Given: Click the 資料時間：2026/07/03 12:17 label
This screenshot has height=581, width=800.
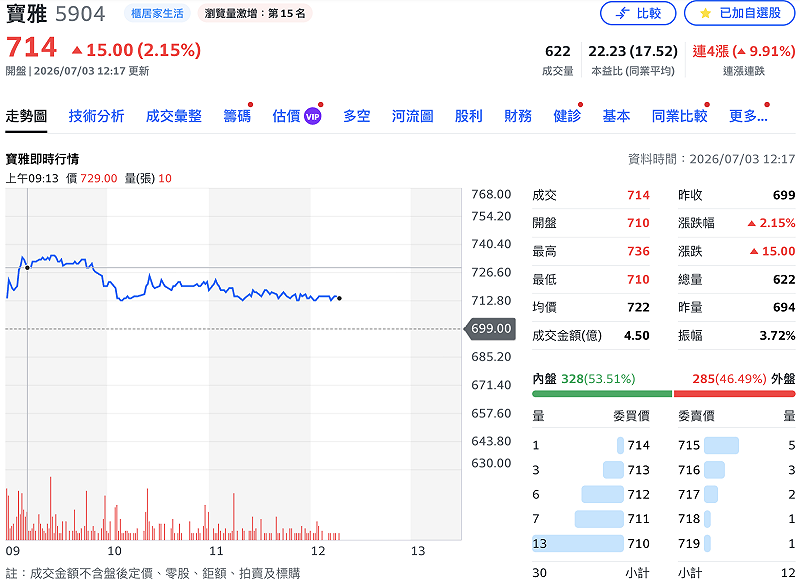Looking at the screenshot, I should coord(711,159).
